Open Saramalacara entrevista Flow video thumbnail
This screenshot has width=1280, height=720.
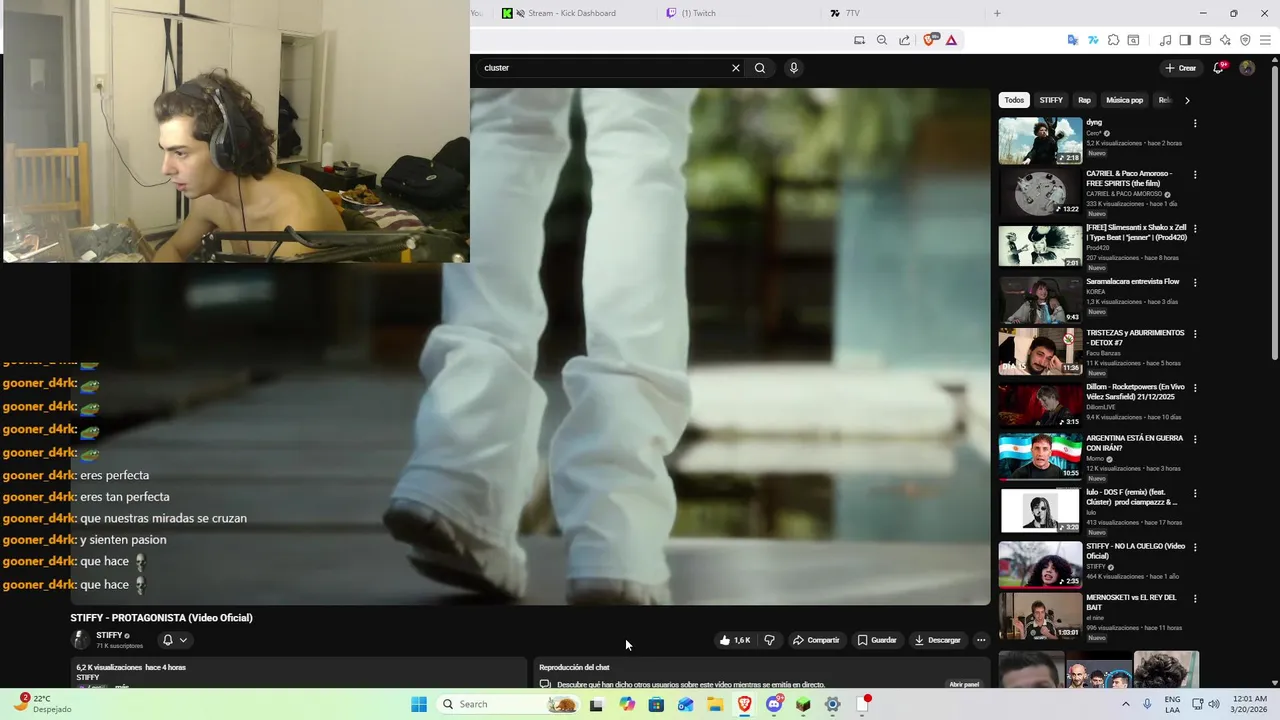pyautogui.click(x=1040, y=299)
